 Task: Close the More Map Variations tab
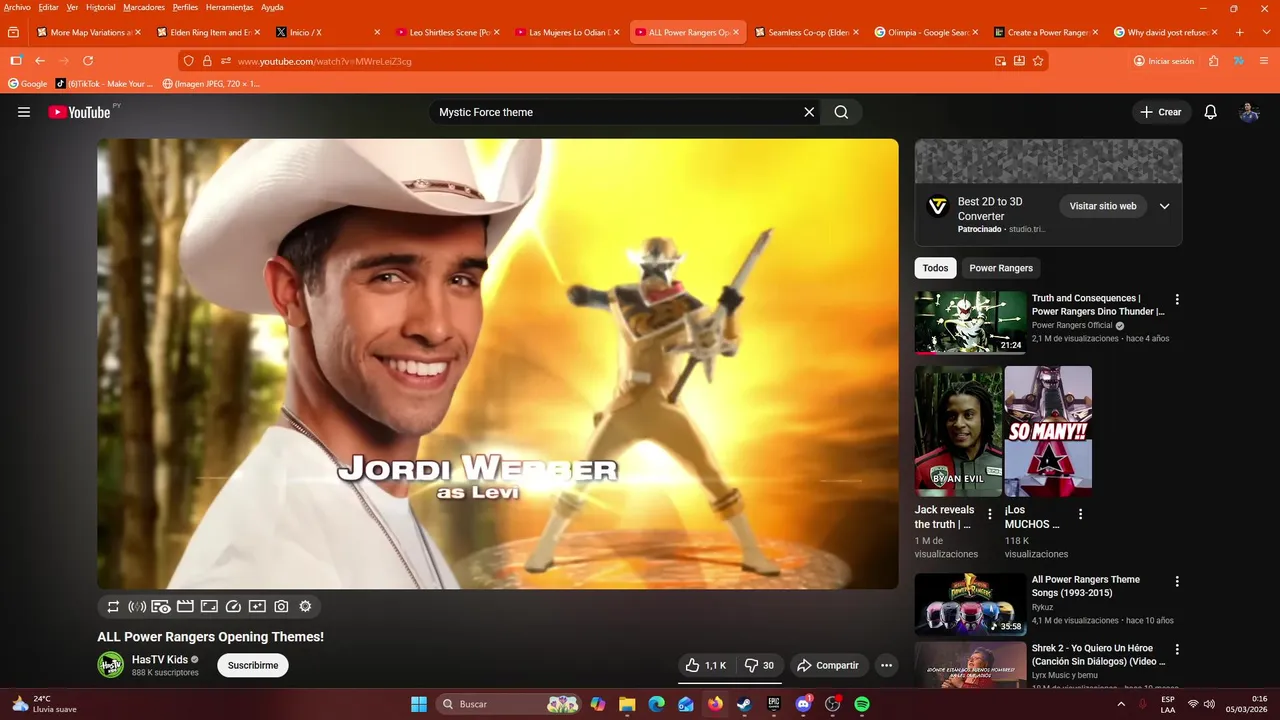[137, 32]
